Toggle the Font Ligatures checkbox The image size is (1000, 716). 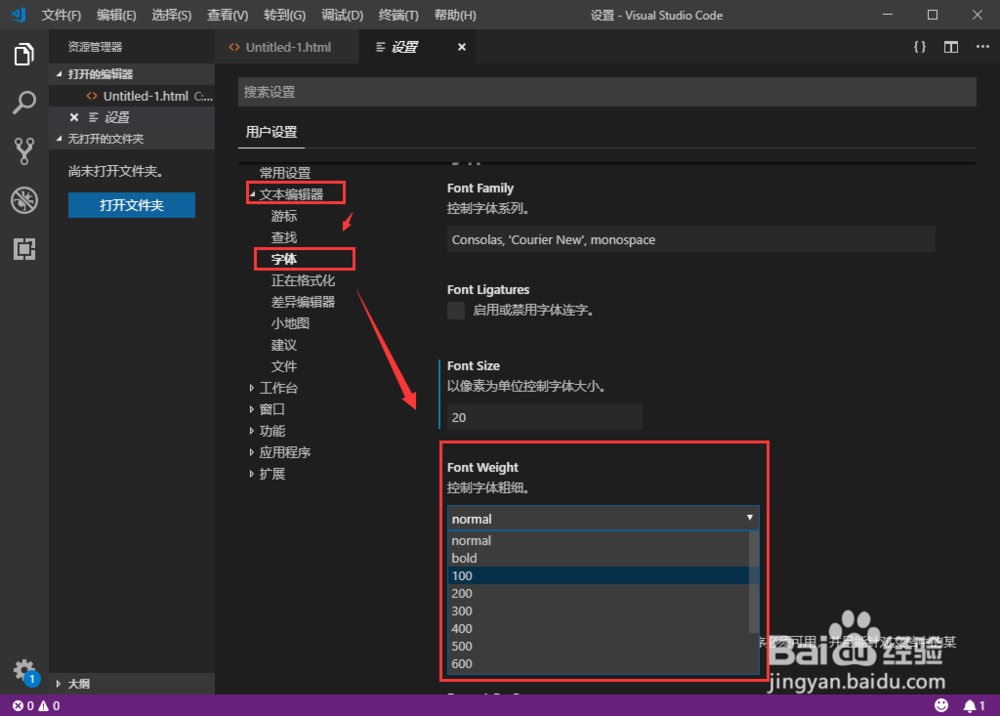coord(456,311)
